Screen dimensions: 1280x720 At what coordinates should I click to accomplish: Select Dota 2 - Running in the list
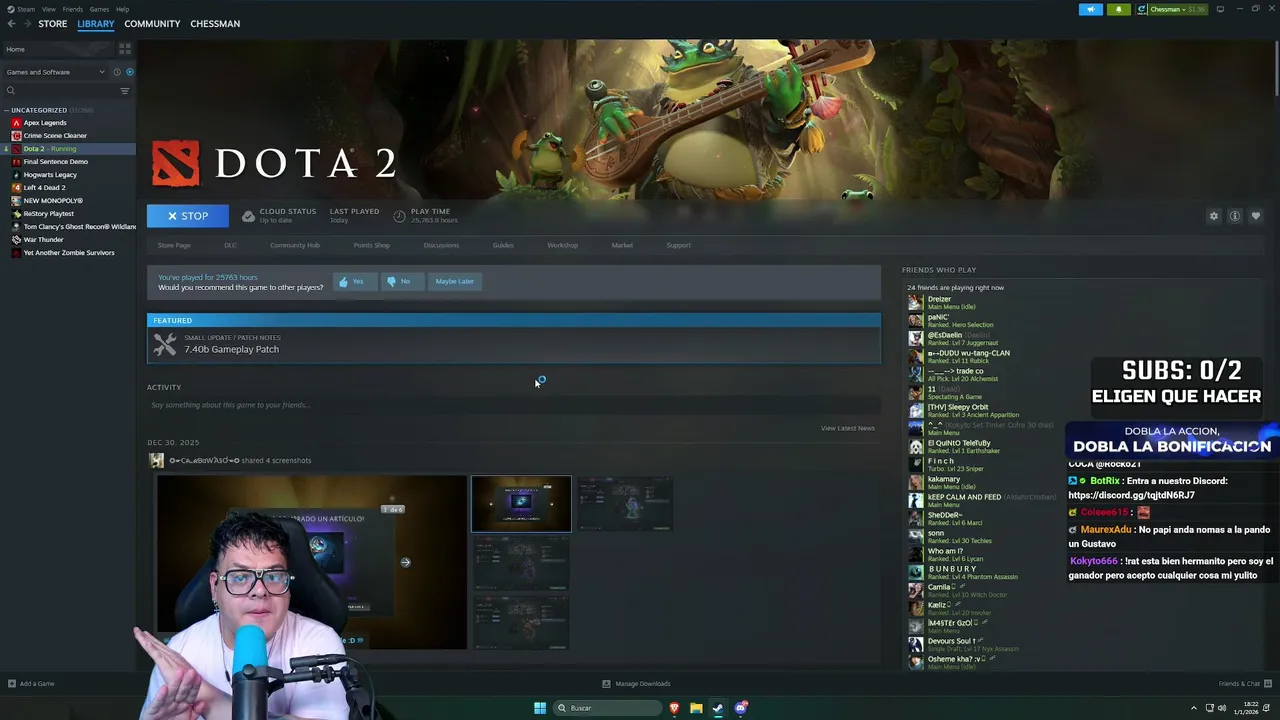[68, 149]
